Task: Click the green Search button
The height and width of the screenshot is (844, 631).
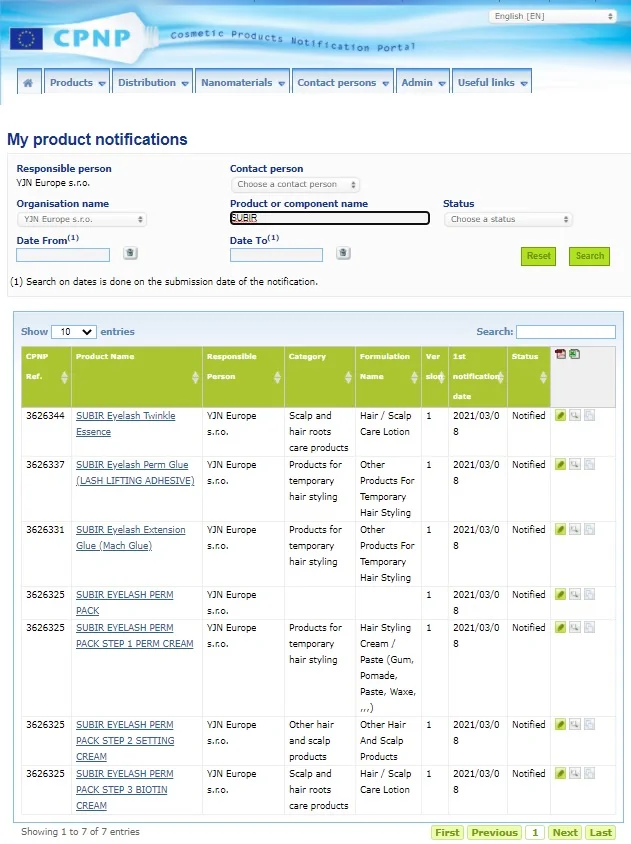Action: (590, 256)
